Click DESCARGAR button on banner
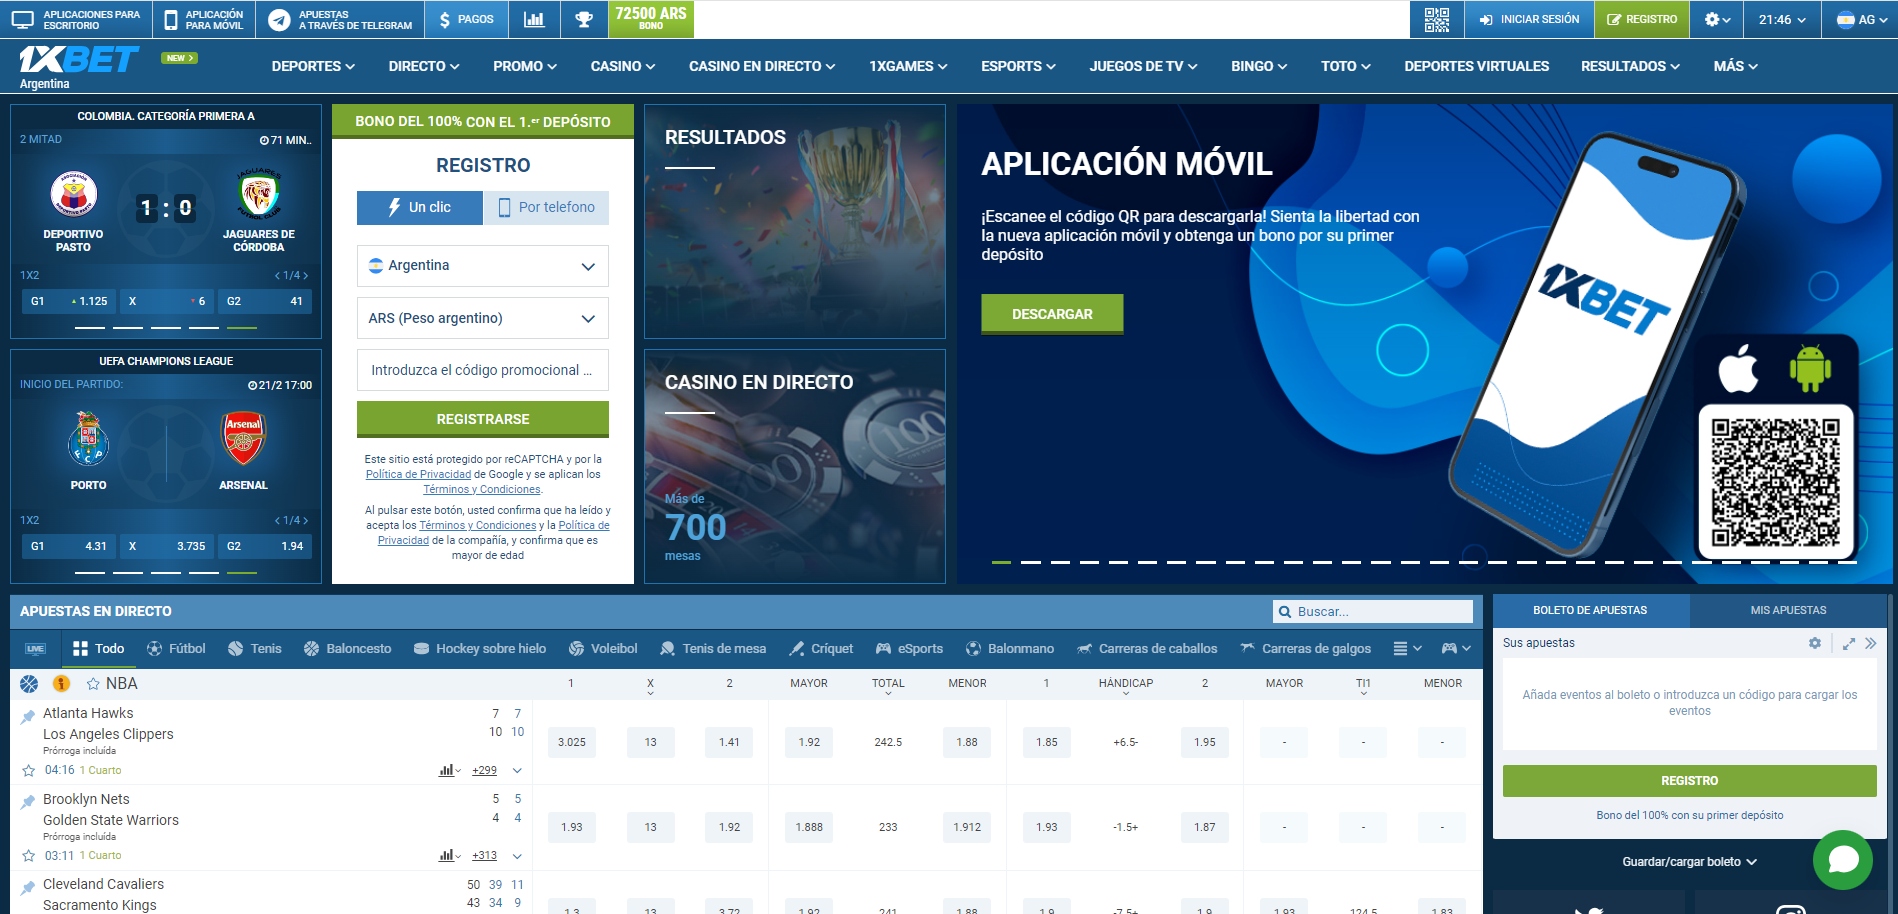 click(x=1052, y=314)
